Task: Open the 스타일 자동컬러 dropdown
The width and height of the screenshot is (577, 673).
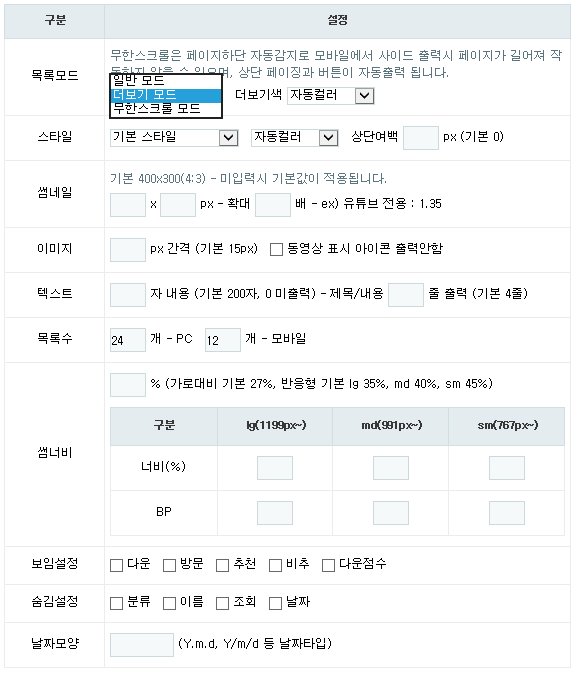Action: pyautogui.click(x=295, y=138)
